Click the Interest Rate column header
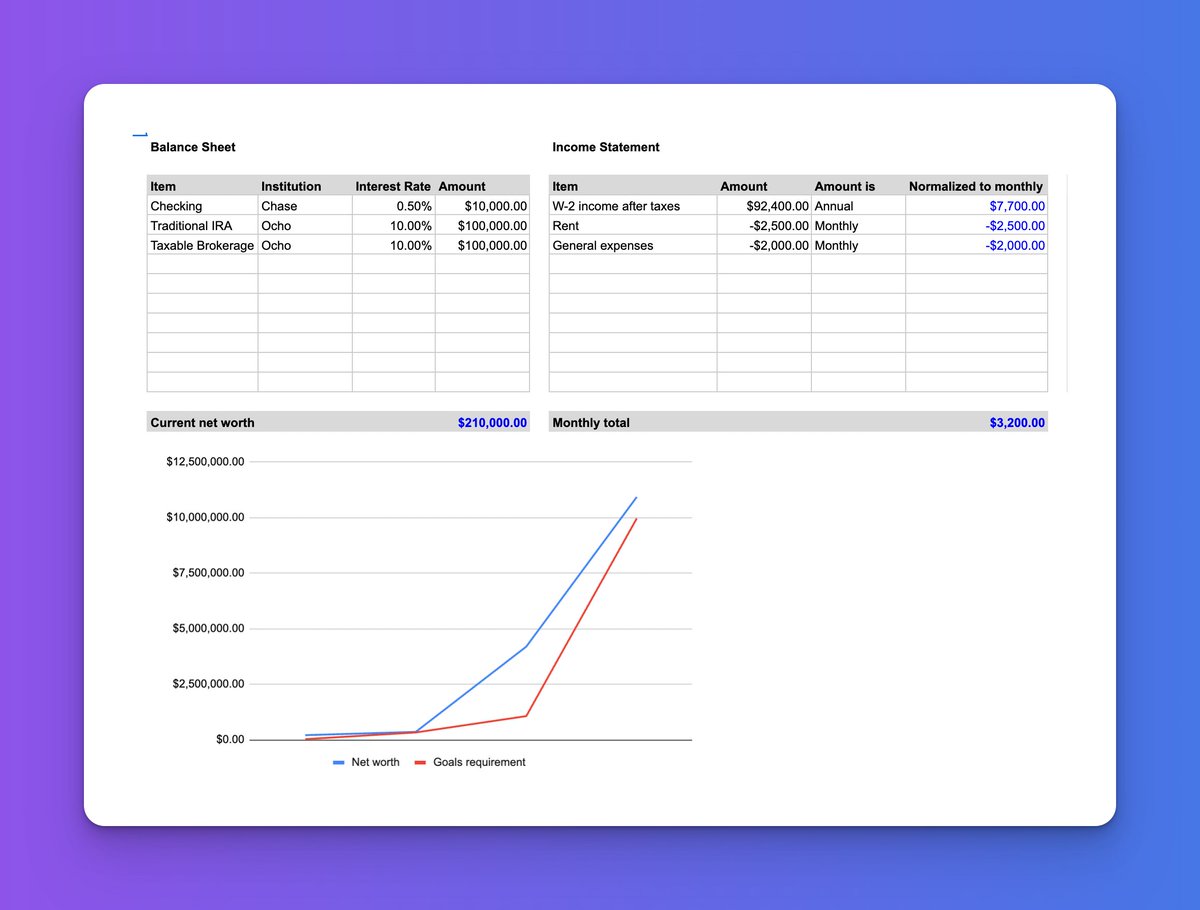Image resolution: width=1200 pixels, height=910 pixels. coord(393,186)
